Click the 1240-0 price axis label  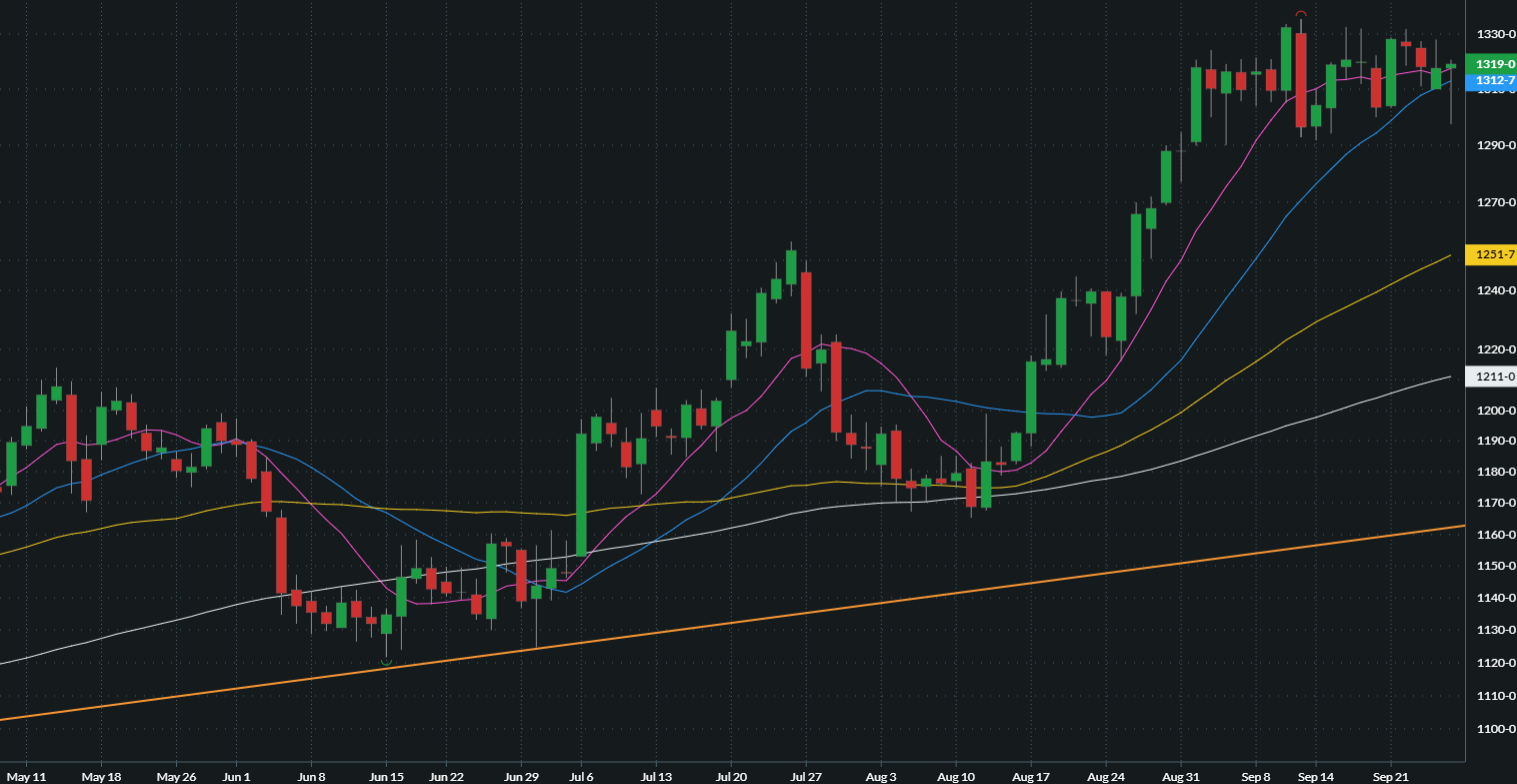click(x=1496, y=291)
